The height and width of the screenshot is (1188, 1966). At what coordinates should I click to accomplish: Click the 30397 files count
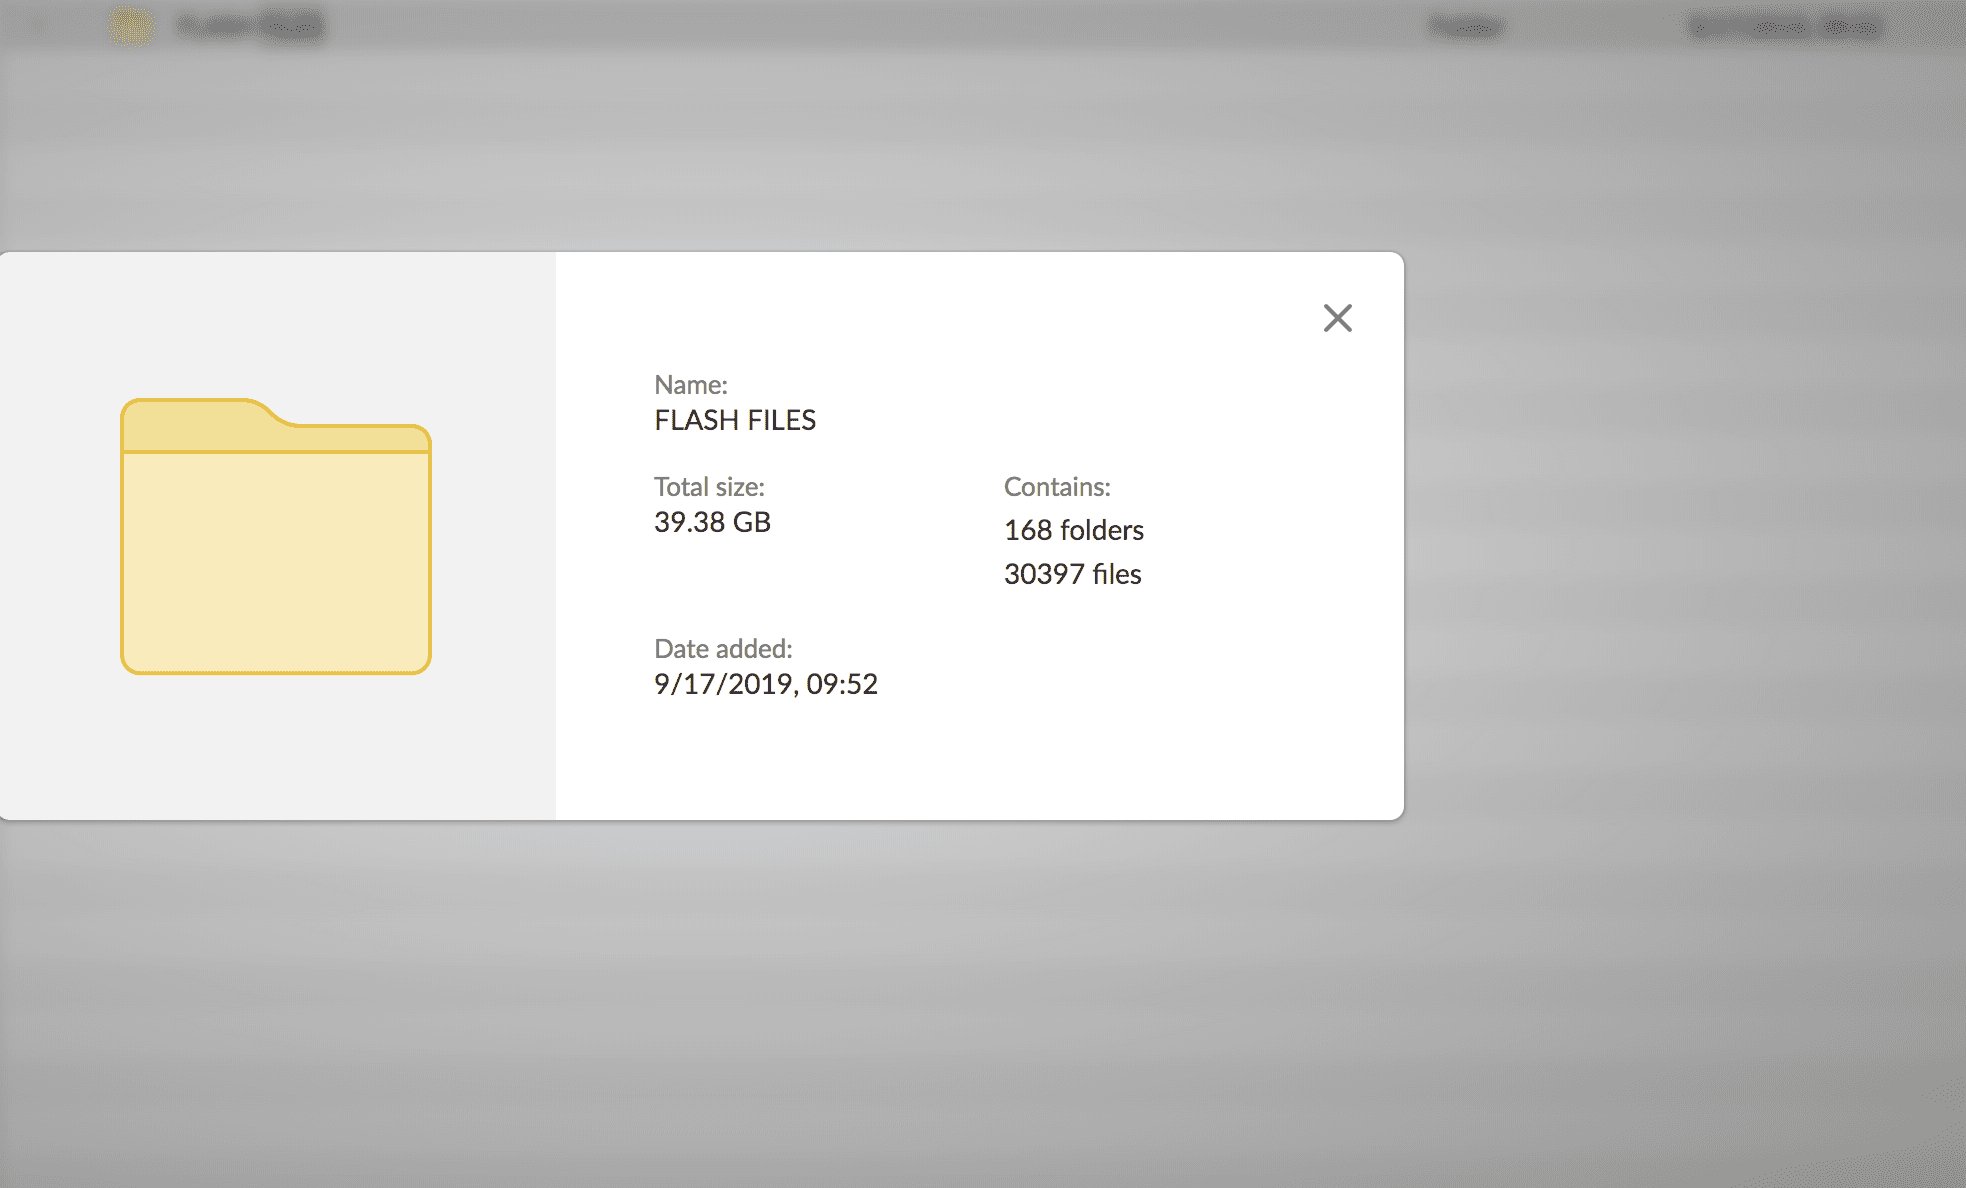1072,573
